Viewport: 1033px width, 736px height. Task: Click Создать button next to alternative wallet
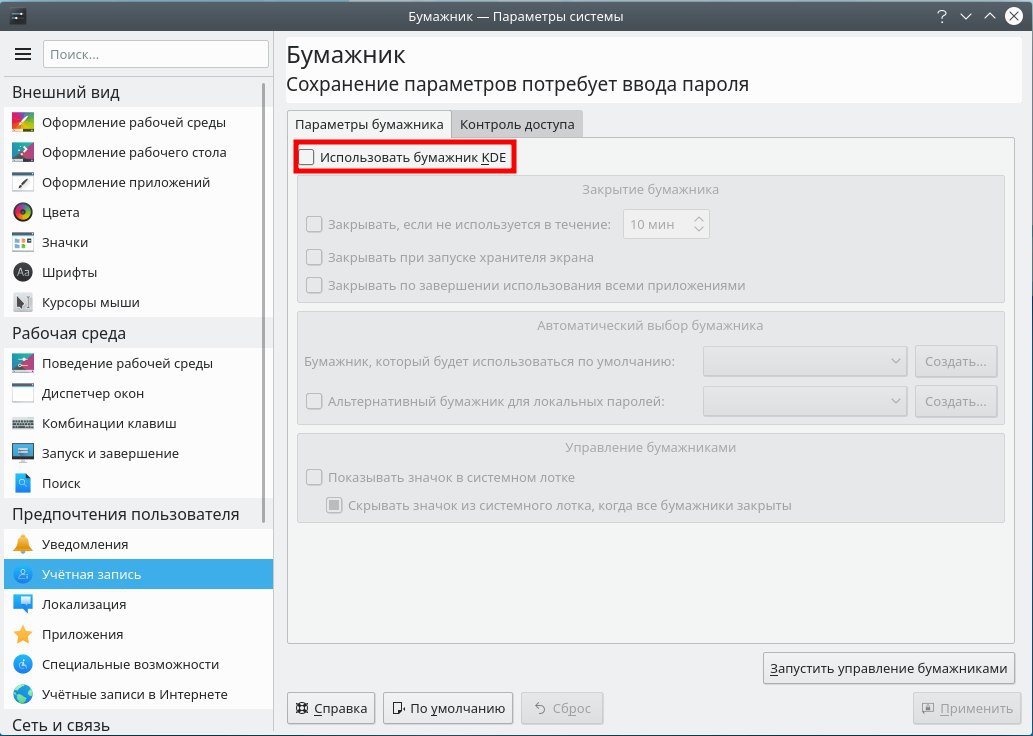tap(956, 401)
